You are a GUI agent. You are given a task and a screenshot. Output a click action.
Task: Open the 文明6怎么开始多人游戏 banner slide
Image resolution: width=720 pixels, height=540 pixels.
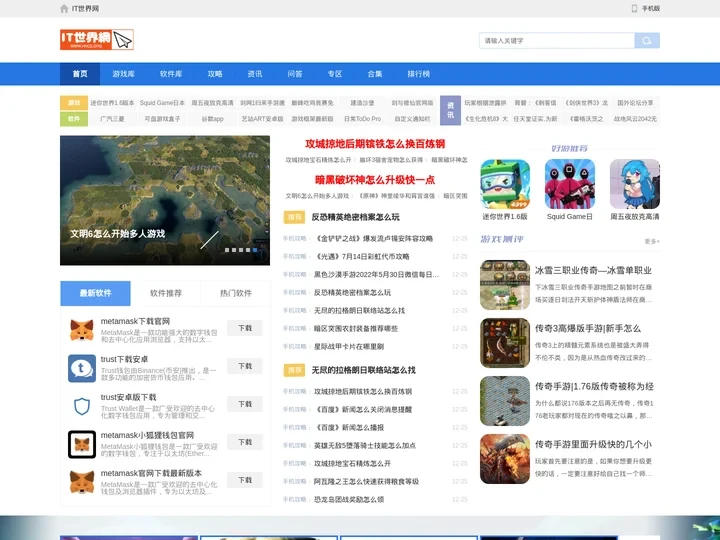point(165,200)
